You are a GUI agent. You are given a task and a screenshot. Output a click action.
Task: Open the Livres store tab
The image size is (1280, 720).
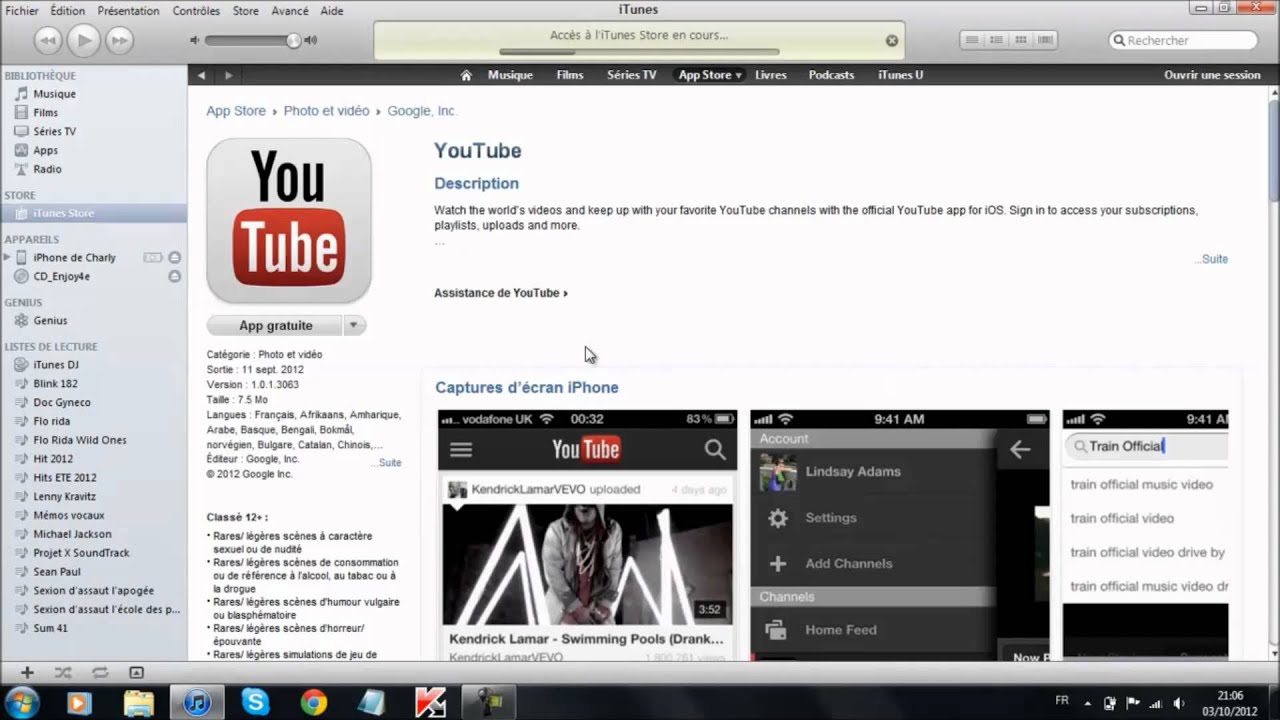[771, 75]
